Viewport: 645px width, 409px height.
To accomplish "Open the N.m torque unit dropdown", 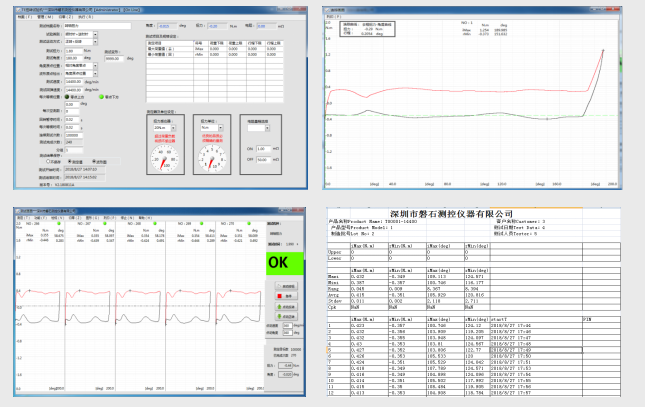I will tap(210, 128).
